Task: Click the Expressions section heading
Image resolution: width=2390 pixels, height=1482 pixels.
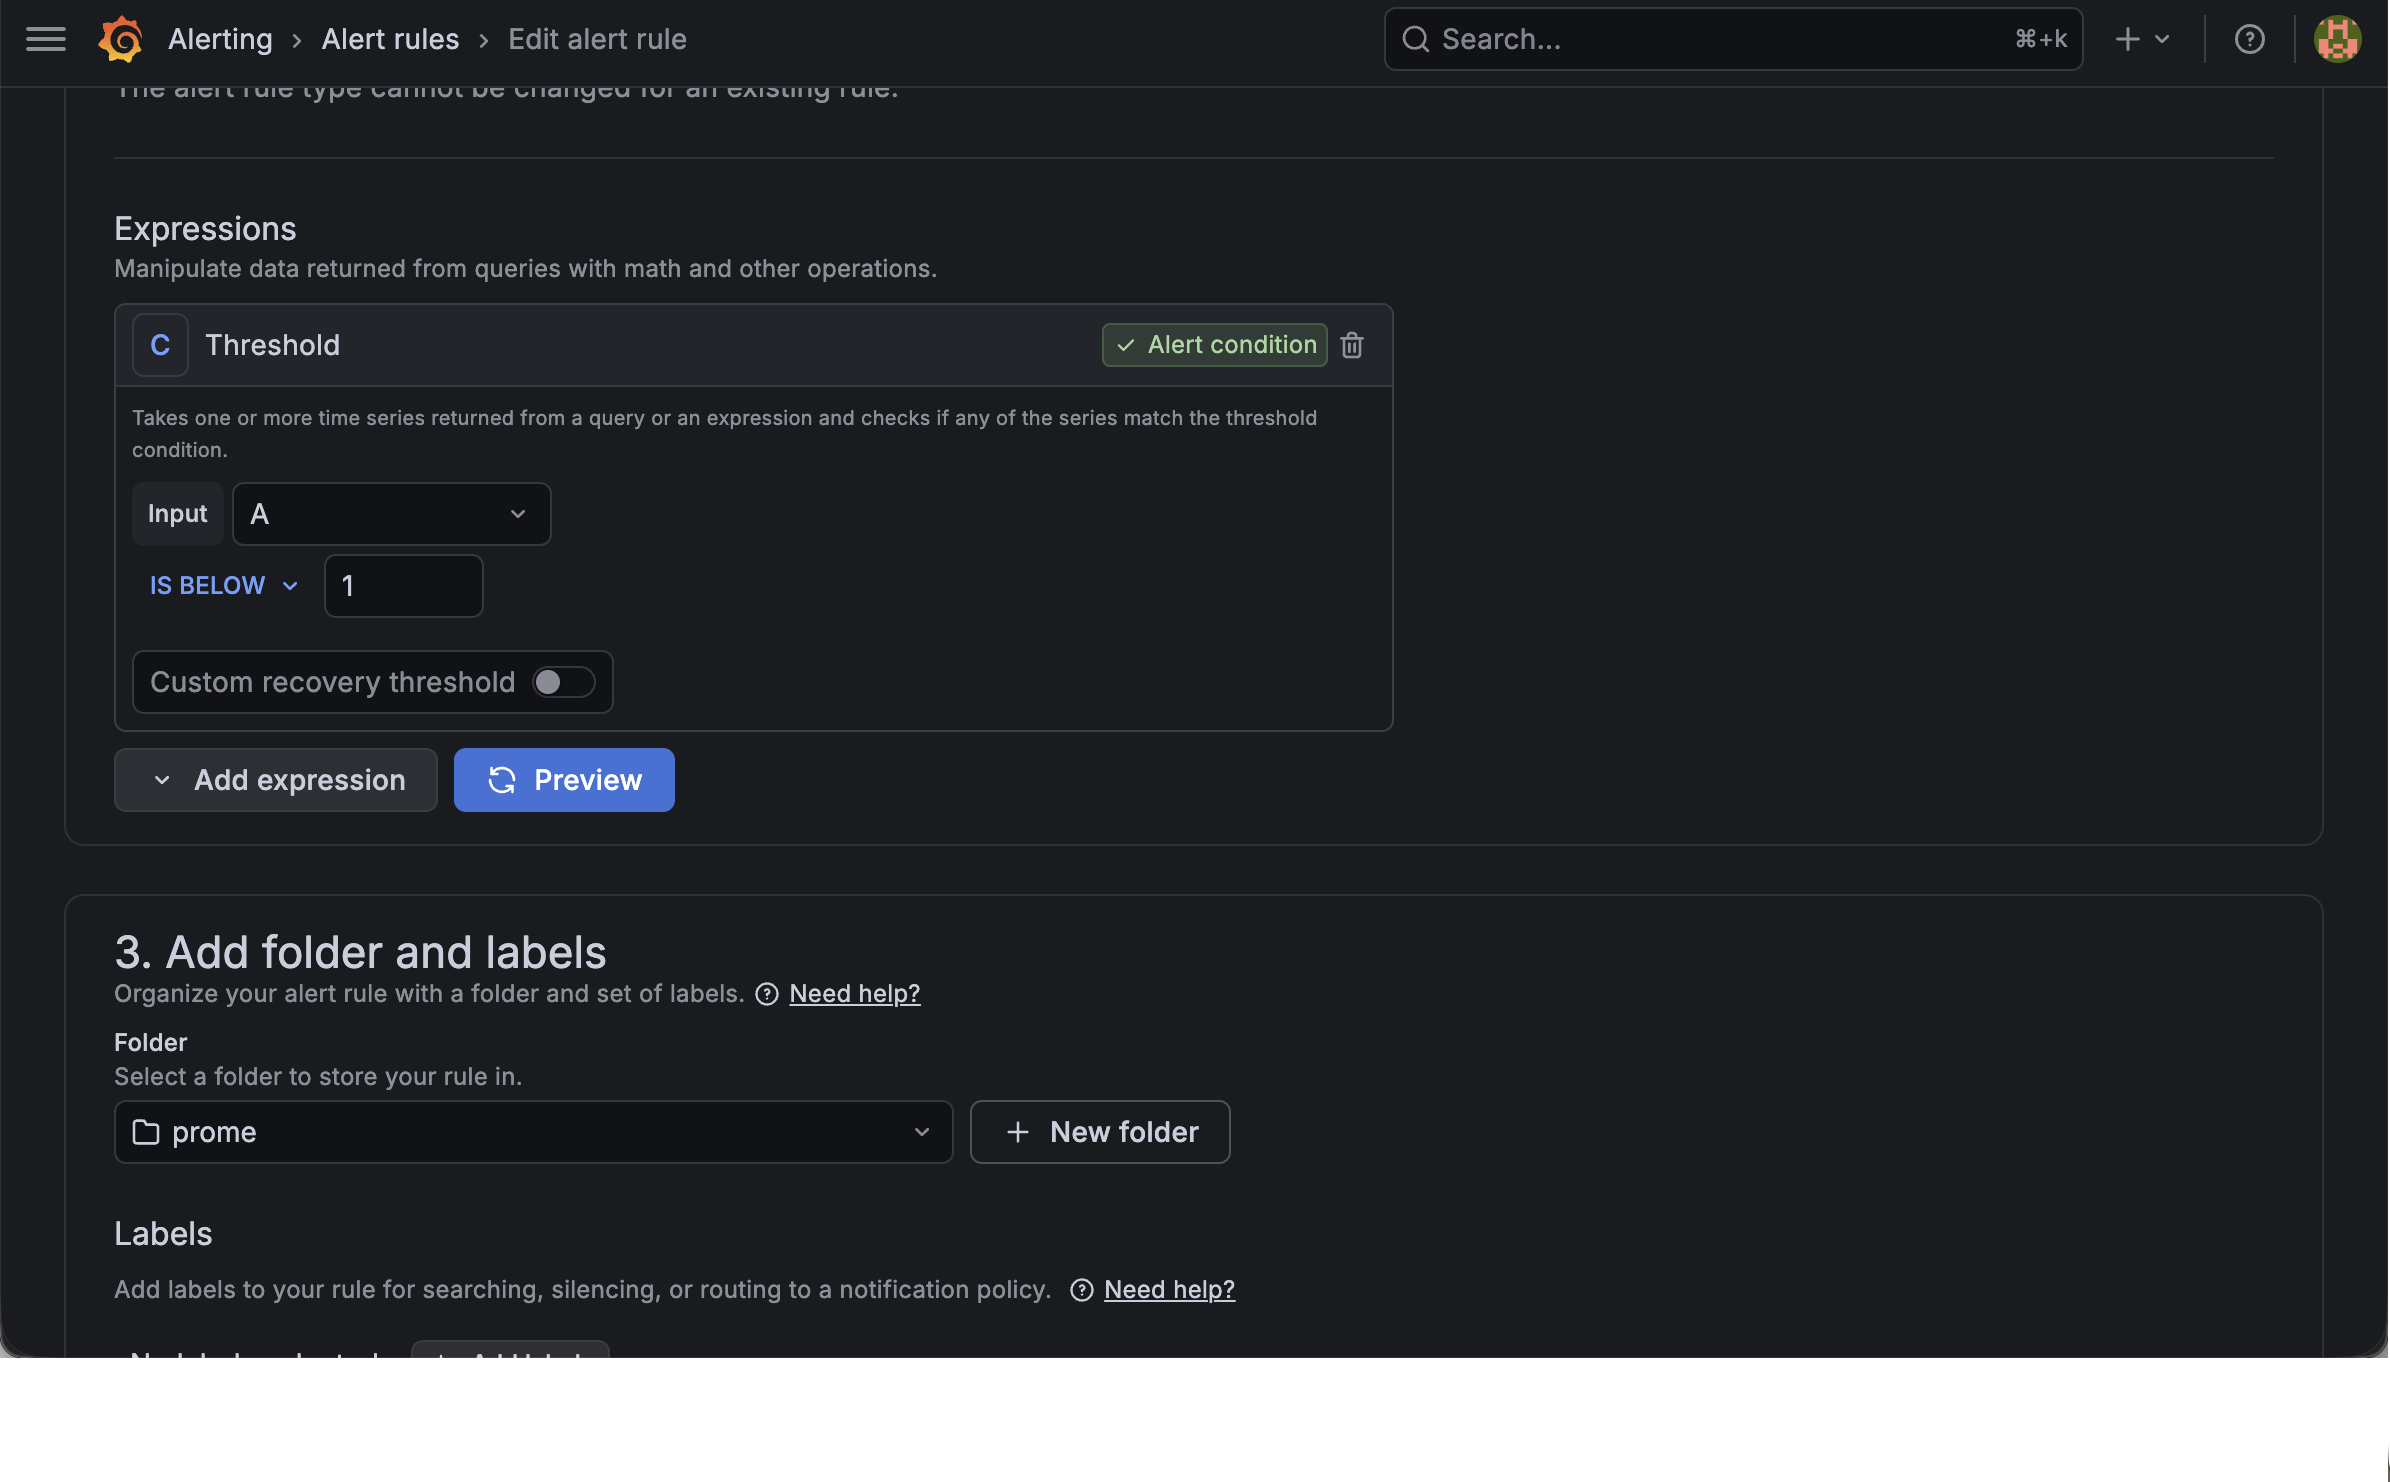Action: click(205, 229)
